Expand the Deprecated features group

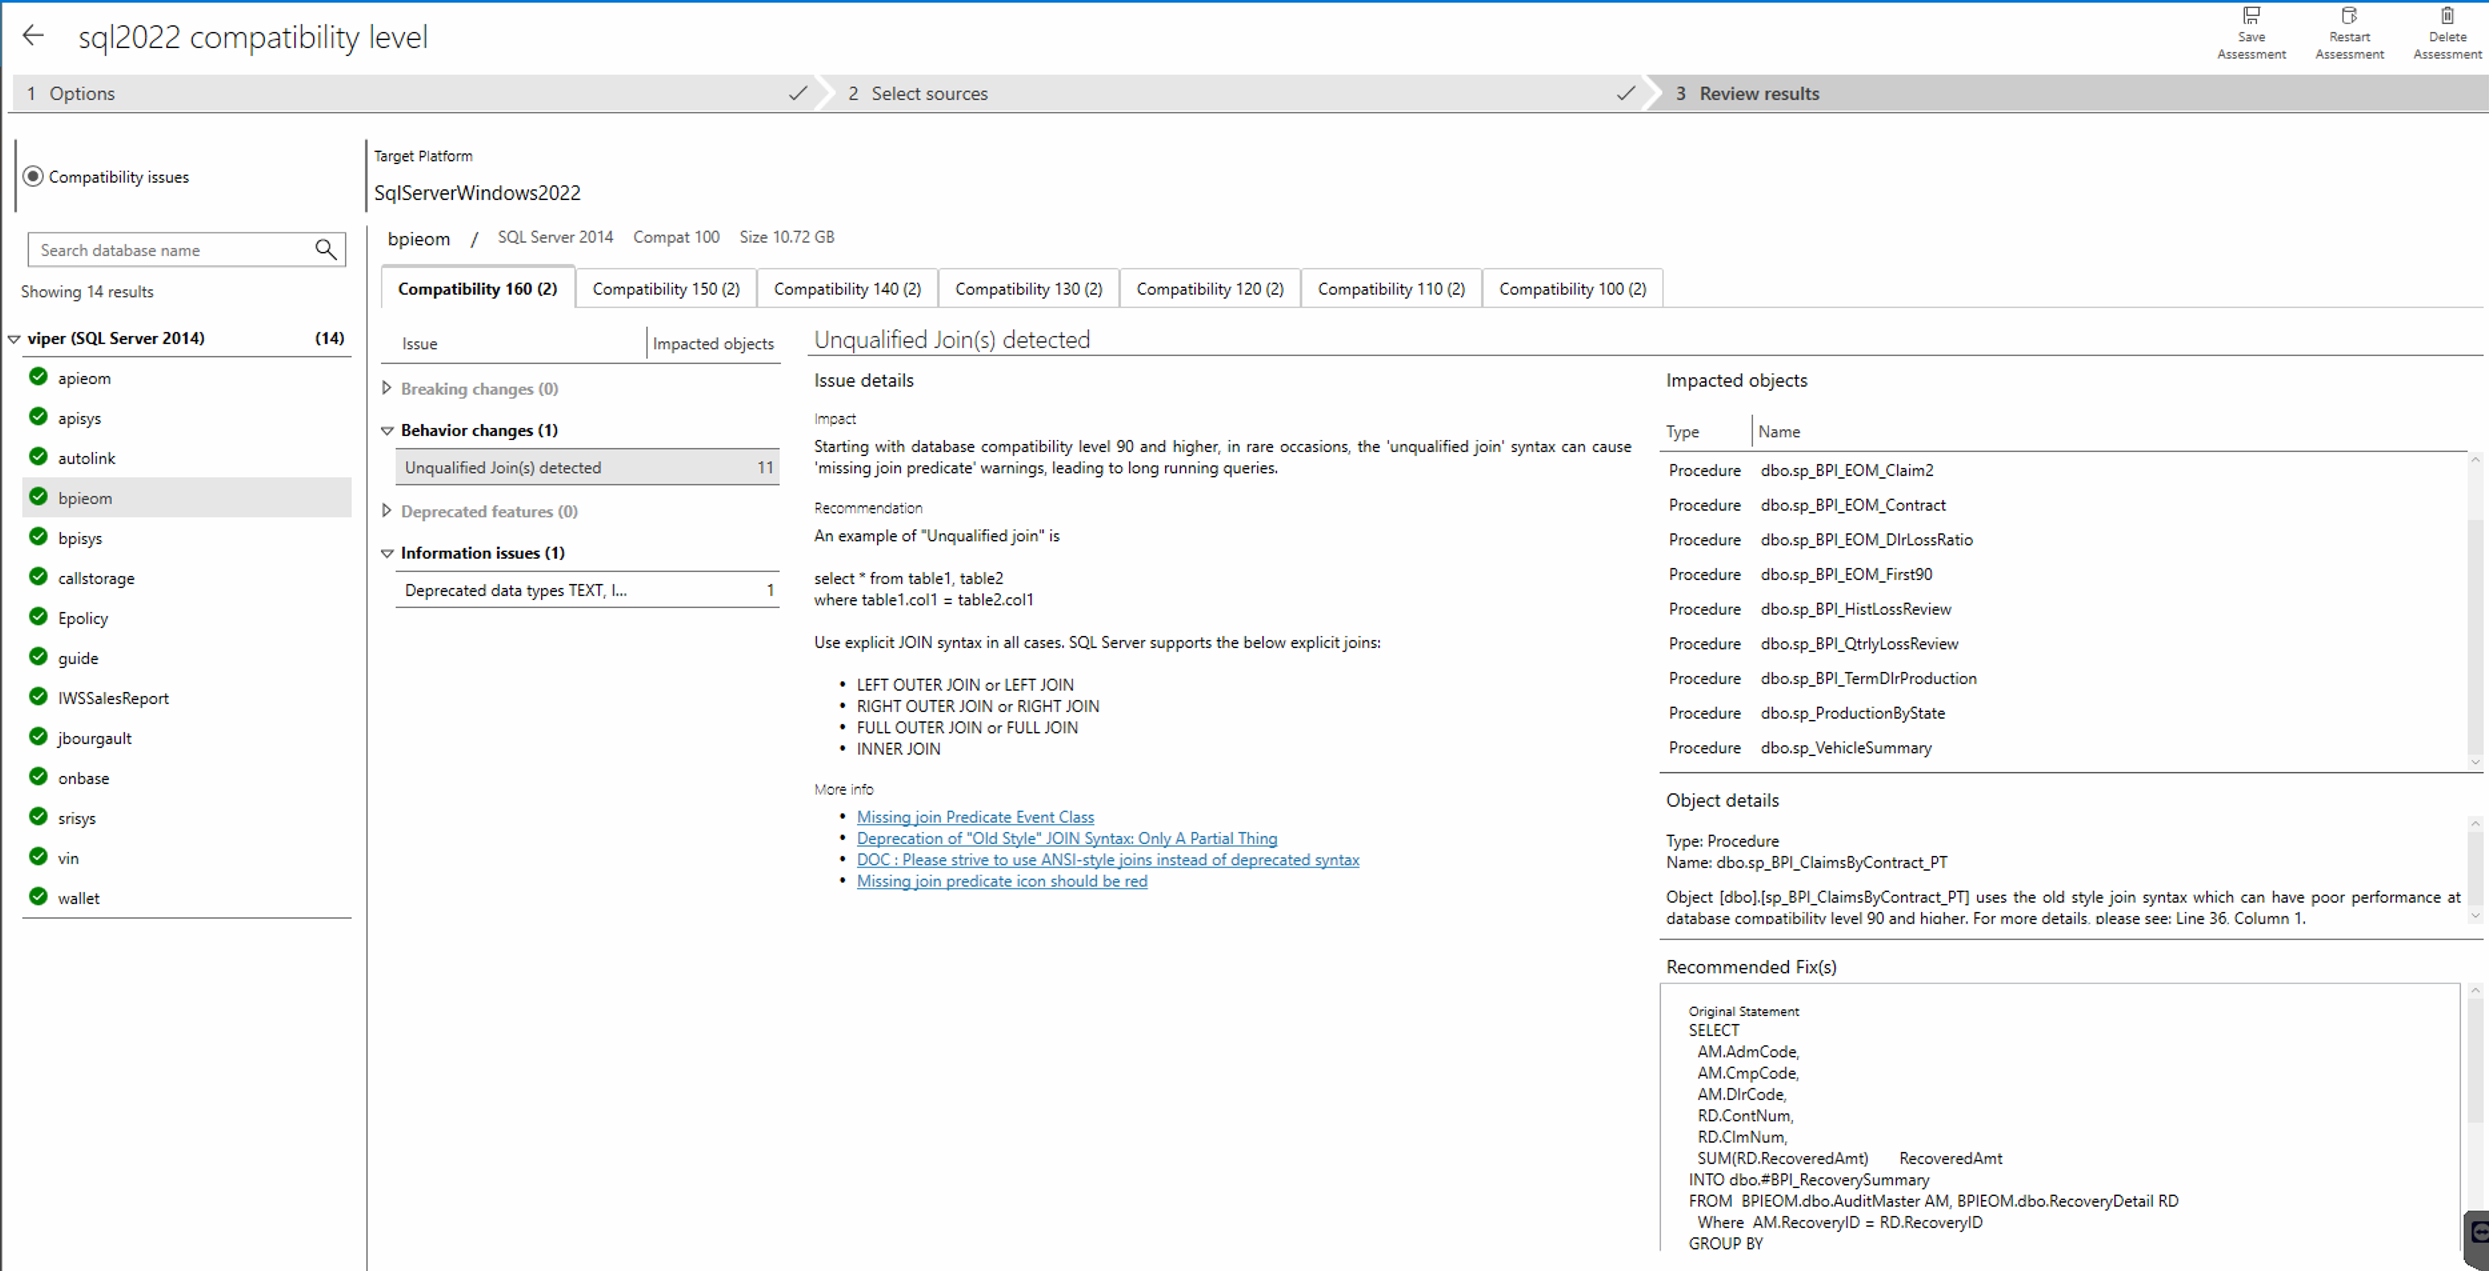coord(387,511)
